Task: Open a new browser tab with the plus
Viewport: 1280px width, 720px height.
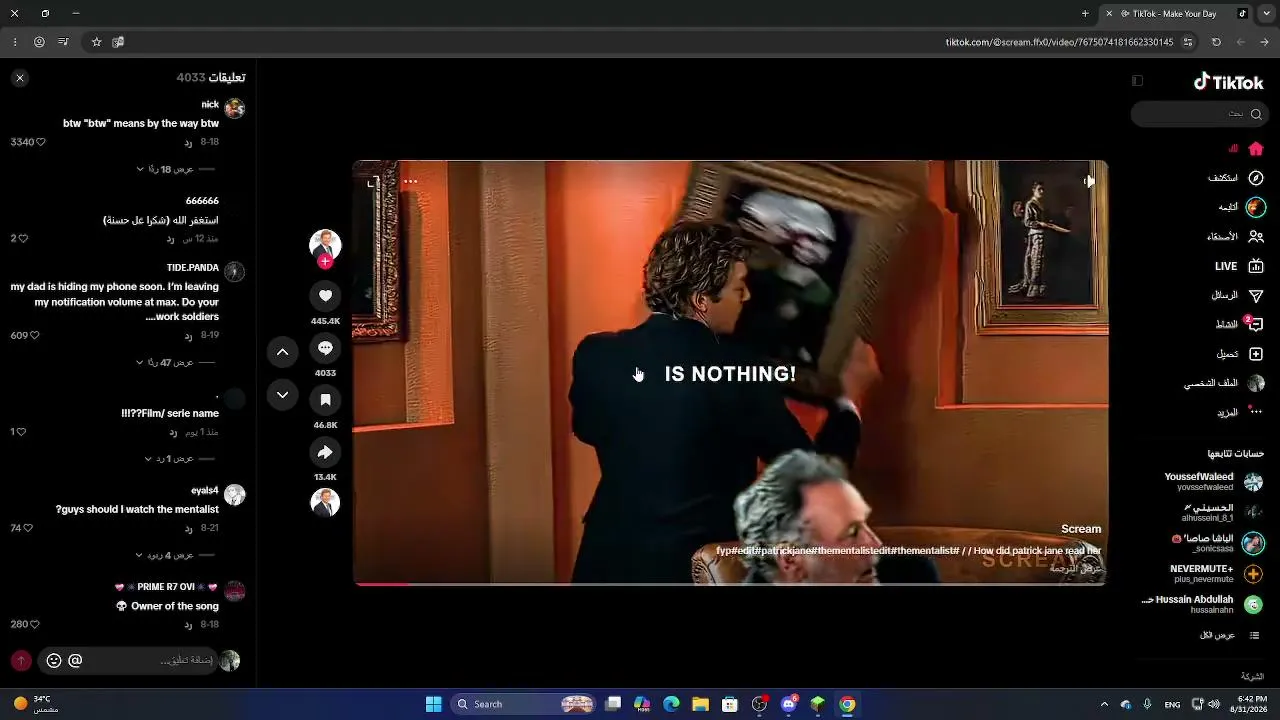Action: point(1085,14)
